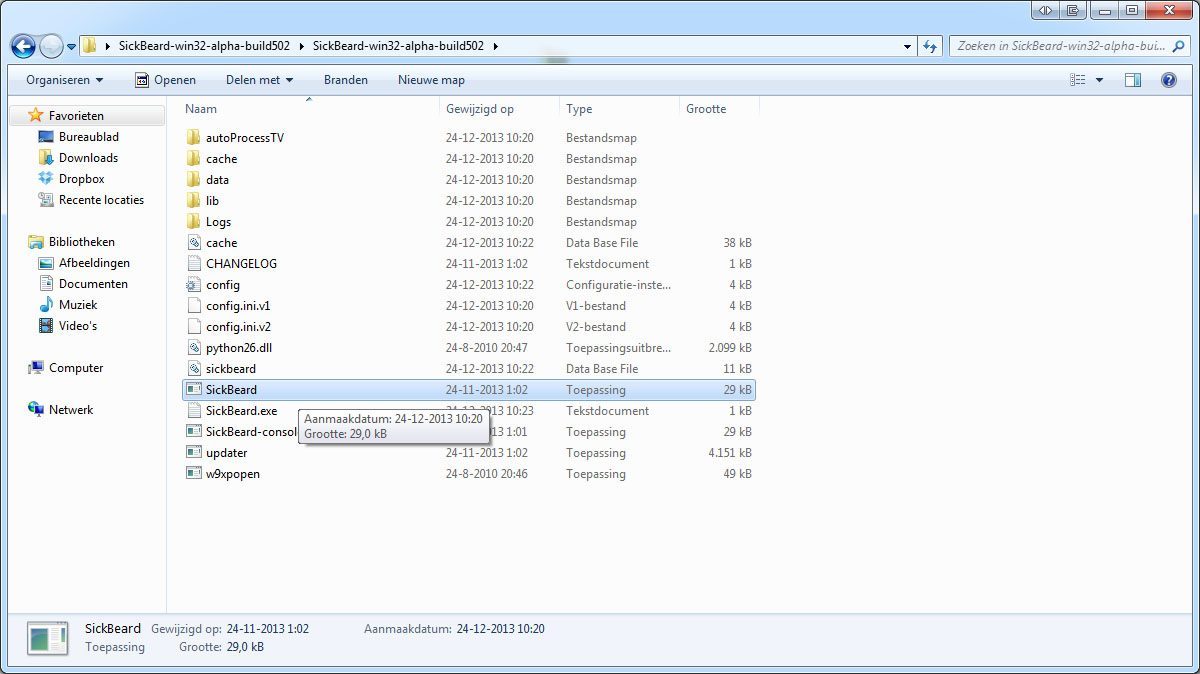1200x674 pixels.
Task: Open the Organiseren menu
Action: point(65,80)
